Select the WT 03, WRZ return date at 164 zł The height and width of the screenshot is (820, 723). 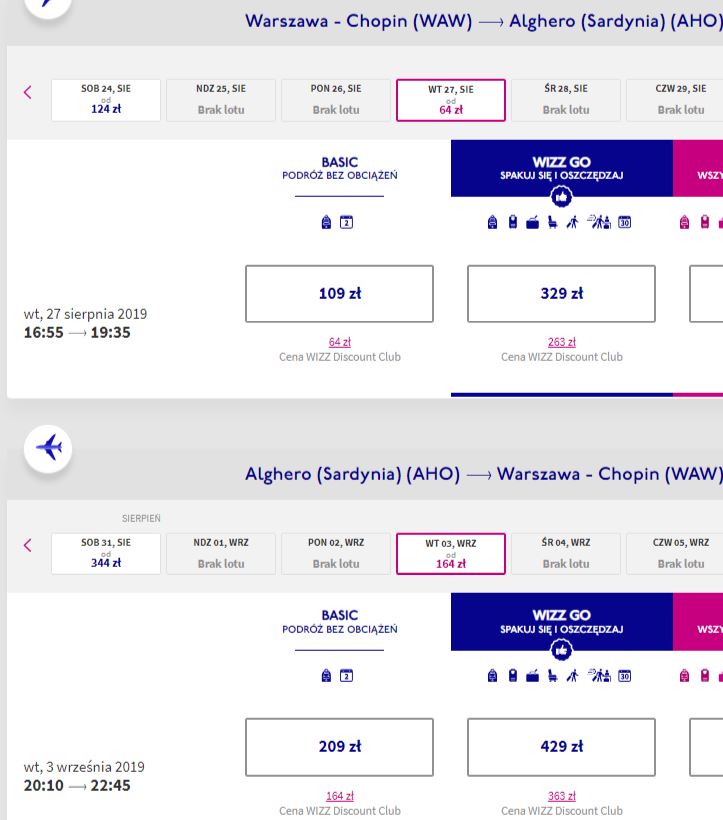point(451,553)
